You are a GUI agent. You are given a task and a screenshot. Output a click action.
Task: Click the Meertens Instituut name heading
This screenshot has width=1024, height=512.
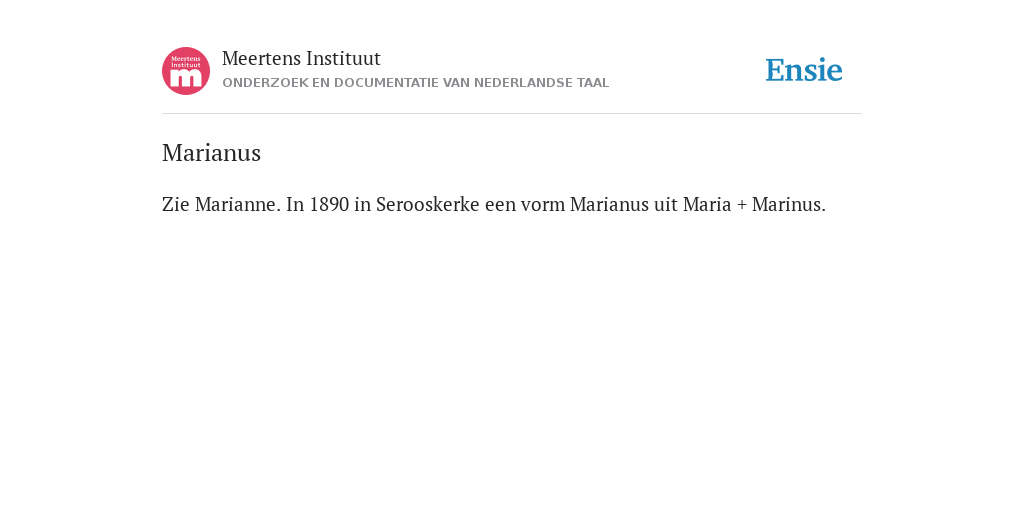tap(301, 58)
